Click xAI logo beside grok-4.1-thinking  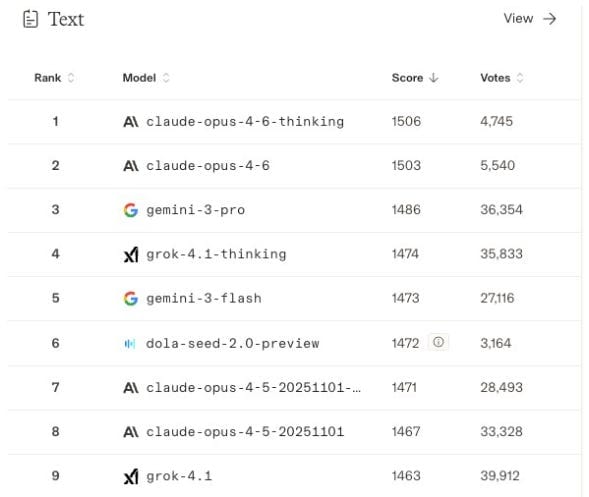[131, 254]
